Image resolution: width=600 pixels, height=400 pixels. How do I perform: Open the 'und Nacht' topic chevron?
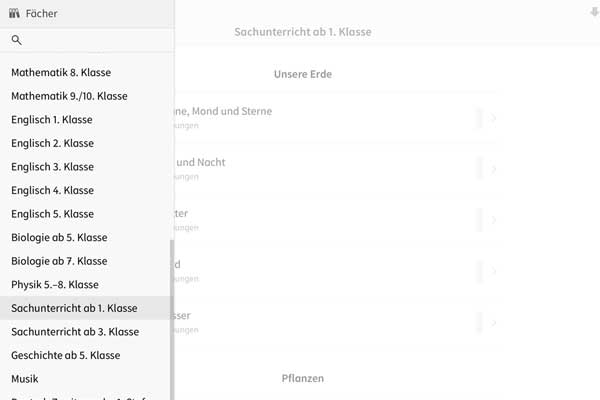494,169
